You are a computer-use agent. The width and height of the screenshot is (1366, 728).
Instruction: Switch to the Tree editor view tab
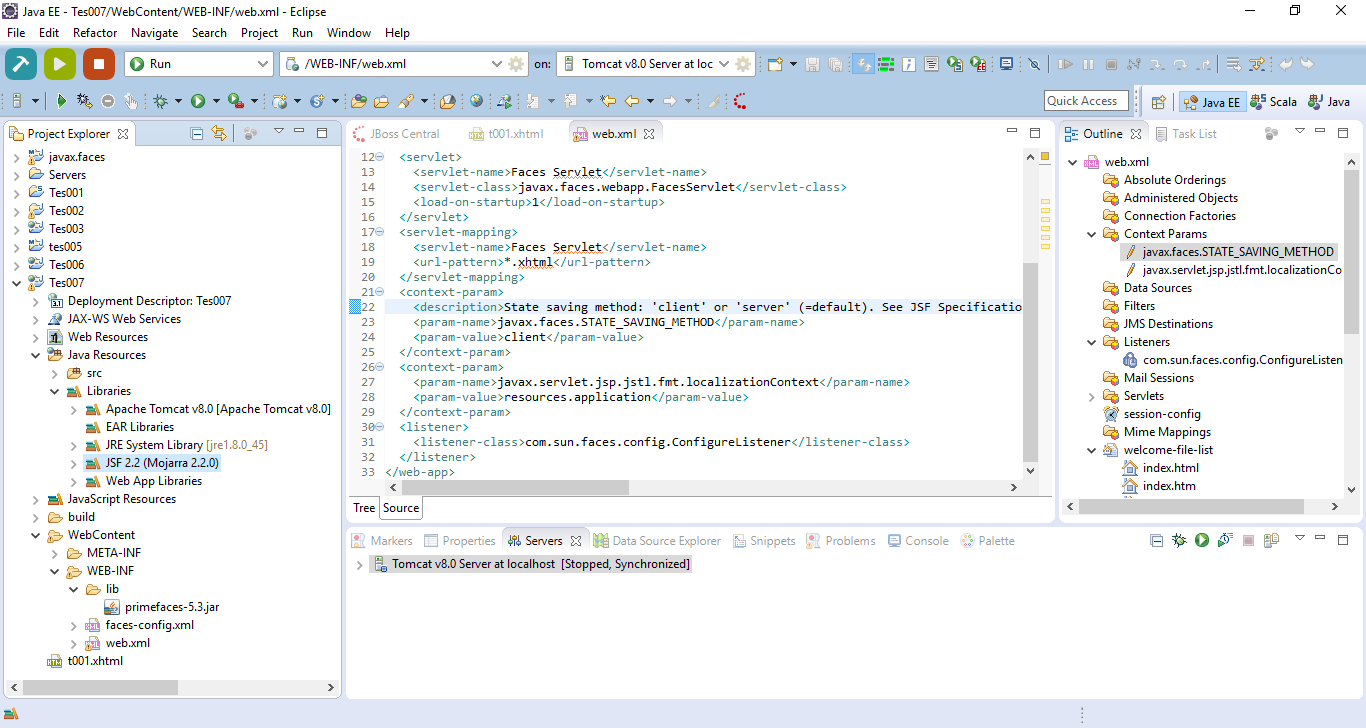click(x=364, y=508)
